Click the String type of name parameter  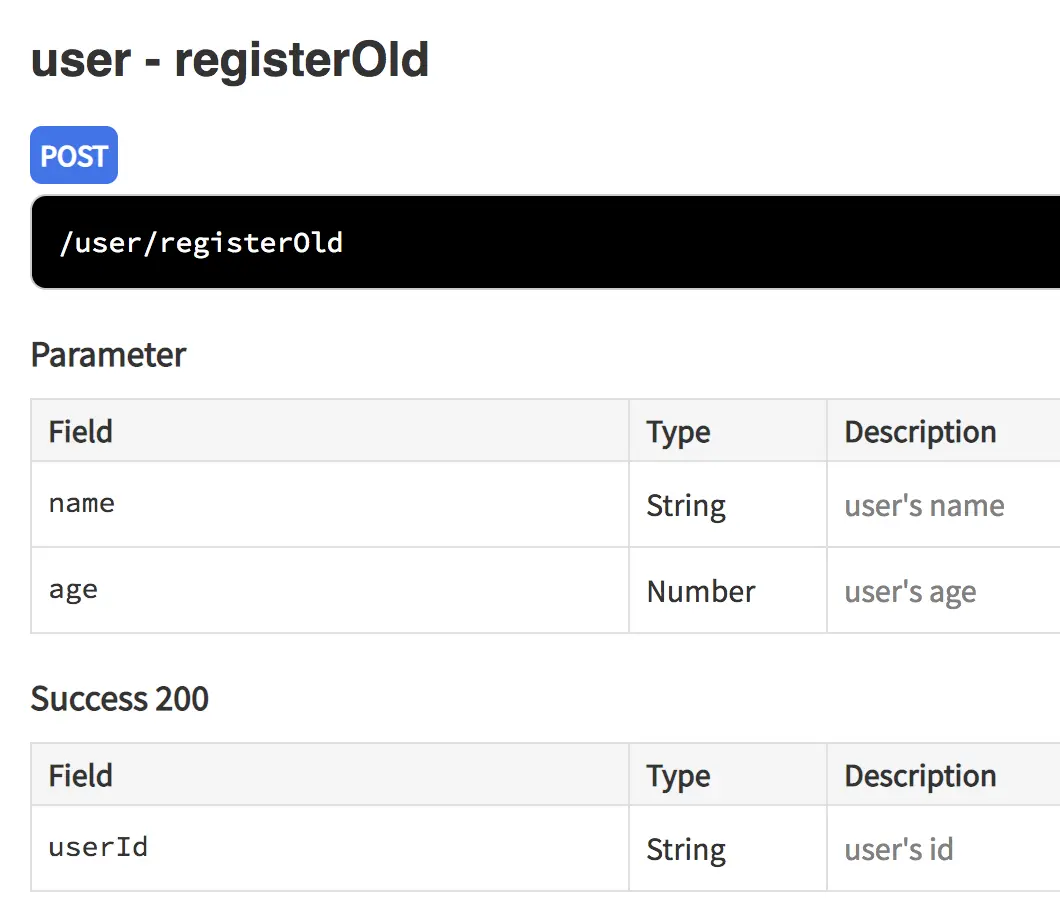pos(686,505)
